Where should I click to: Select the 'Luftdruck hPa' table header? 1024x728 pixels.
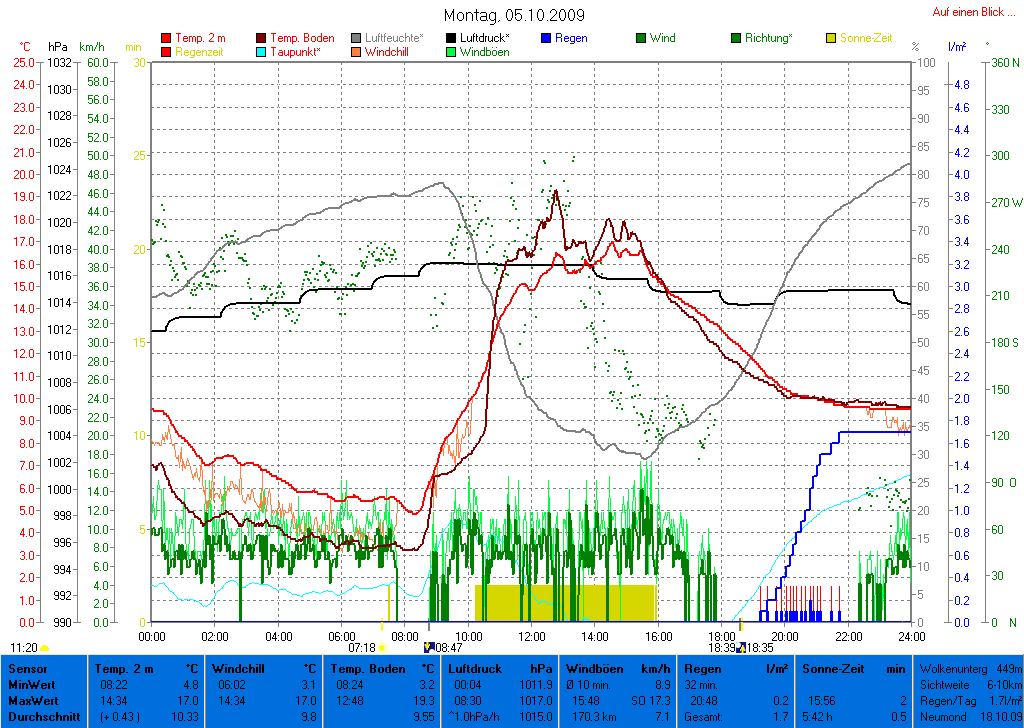click(x=500, y=668)
